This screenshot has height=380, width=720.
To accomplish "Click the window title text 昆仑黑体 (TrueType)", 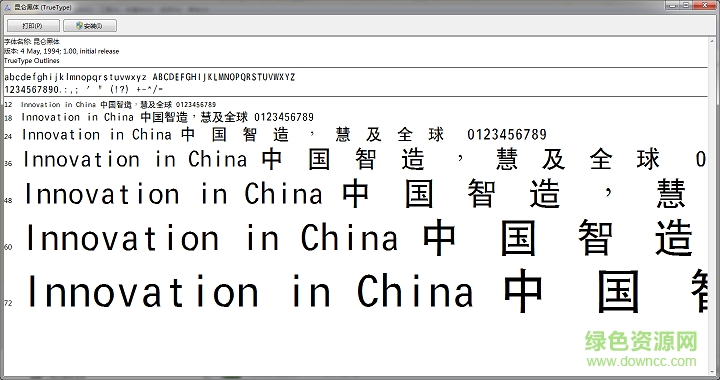I will point(43,8).
